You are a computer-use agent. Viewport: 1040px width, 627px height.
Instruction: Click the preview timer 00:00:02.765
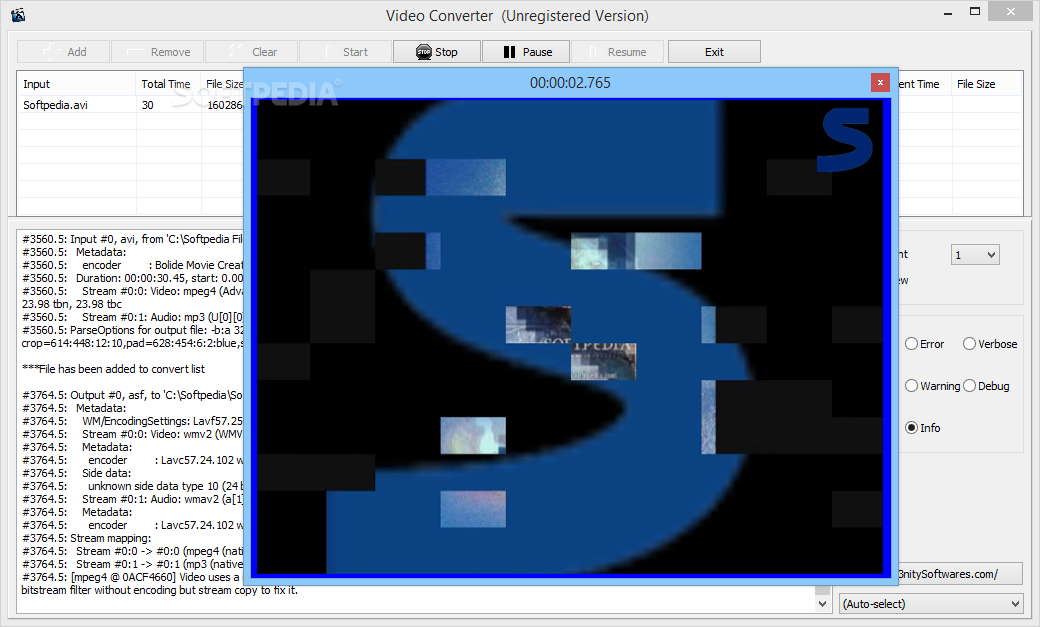(570, 83)
